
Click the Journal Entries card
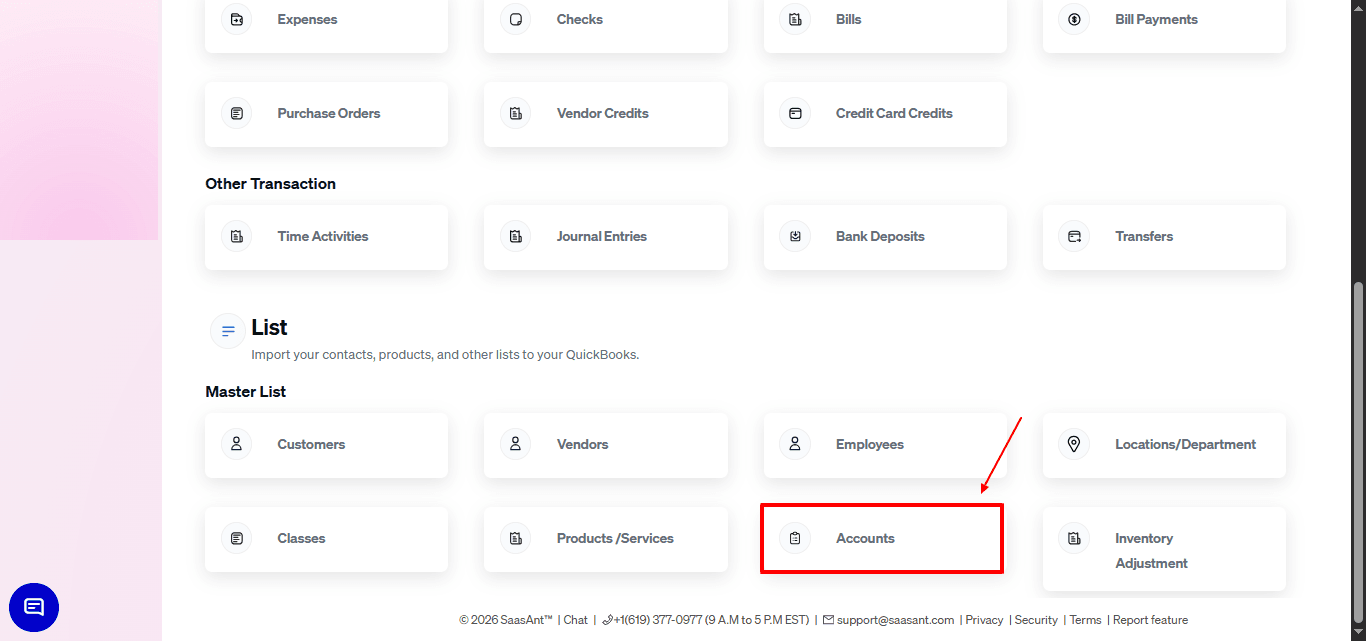pyautogui.click(x=606, y=236)
